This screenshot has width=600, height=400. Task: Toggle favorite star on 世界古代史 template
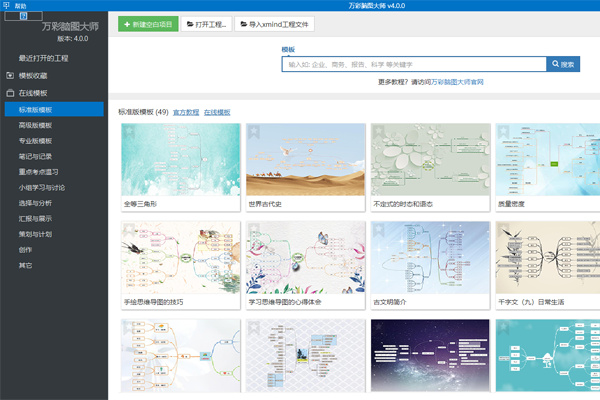click(x=253, y=131)
